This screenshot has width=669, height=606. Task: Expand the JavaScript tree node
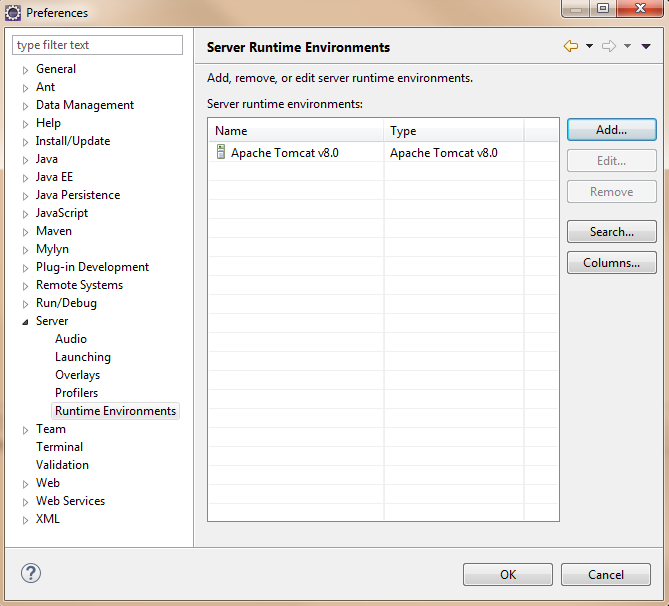(25, 214)
